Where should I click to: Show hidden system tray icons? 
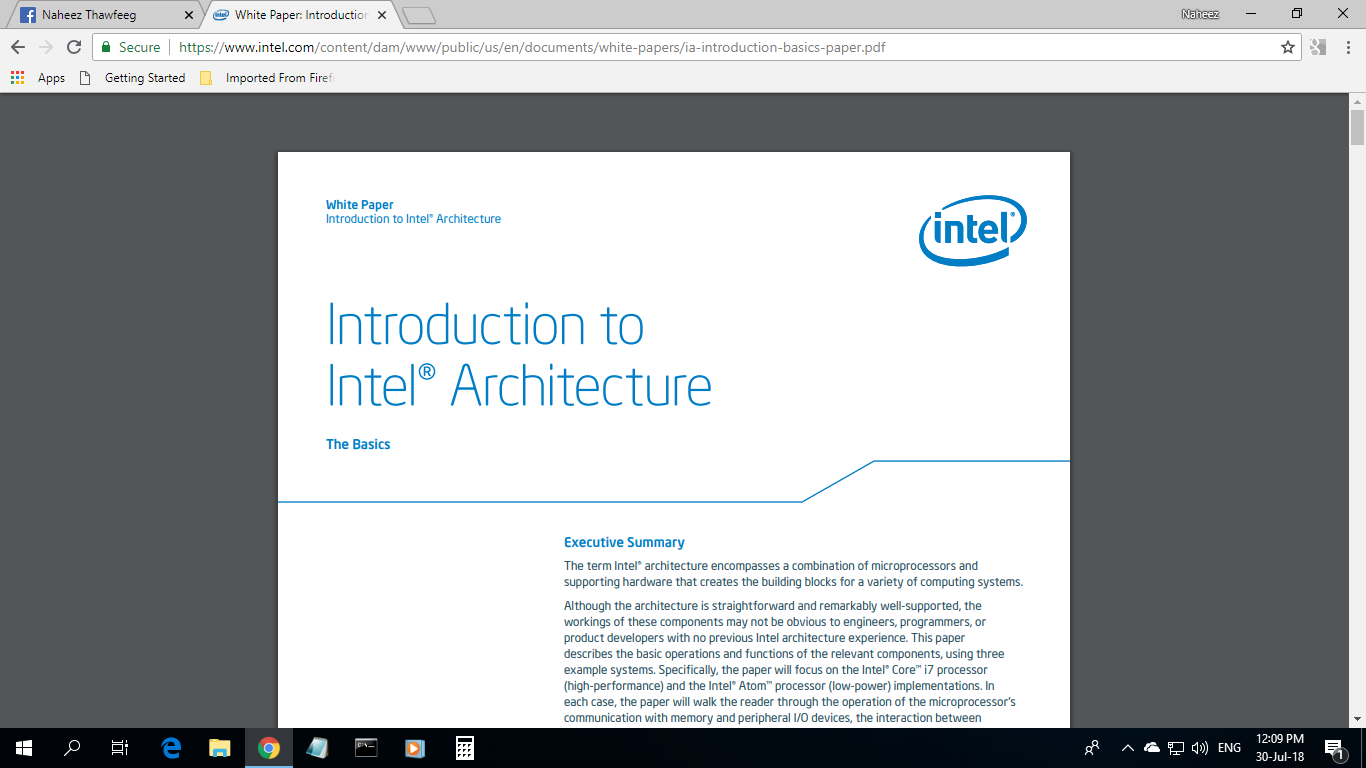(1128, 748)
